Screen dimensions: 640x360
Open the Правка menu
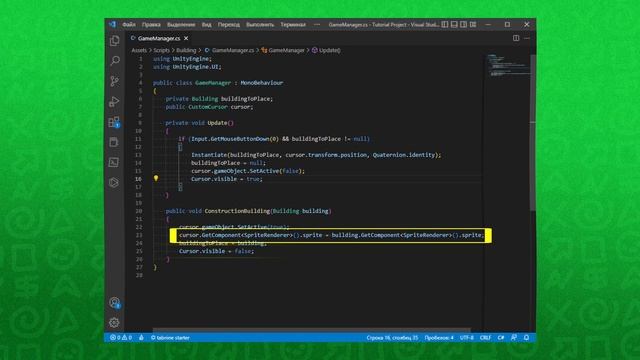click(151, 24)
